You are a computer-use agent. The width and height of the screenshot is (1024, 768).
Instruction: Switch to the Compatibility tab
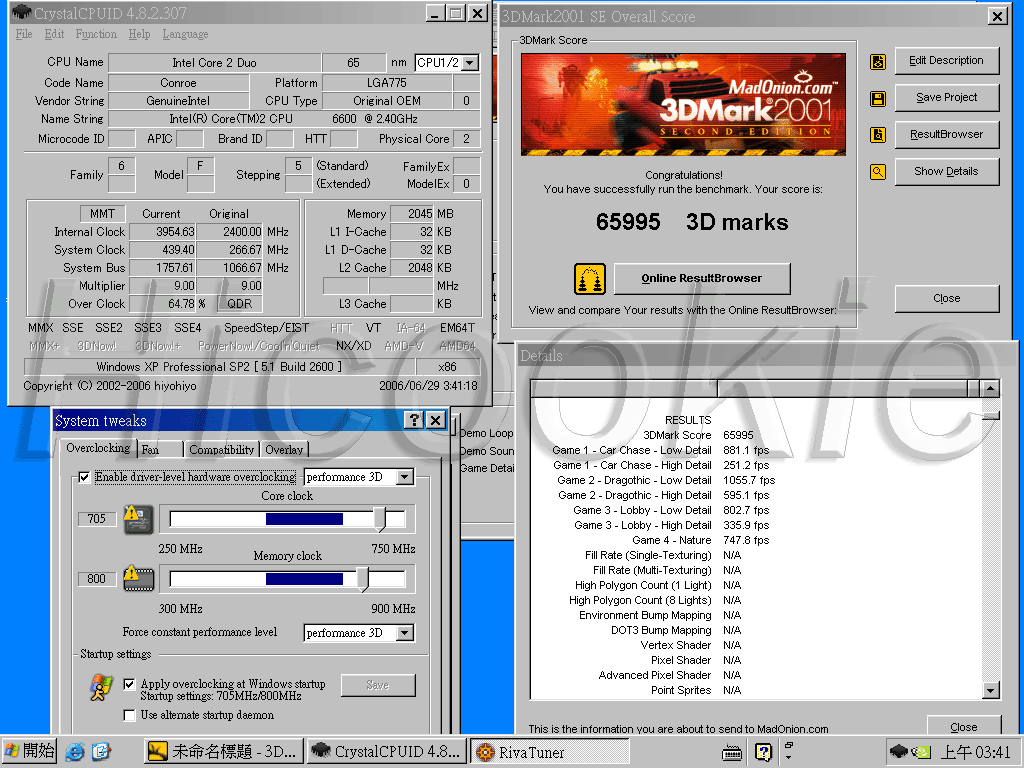point(221,449)
